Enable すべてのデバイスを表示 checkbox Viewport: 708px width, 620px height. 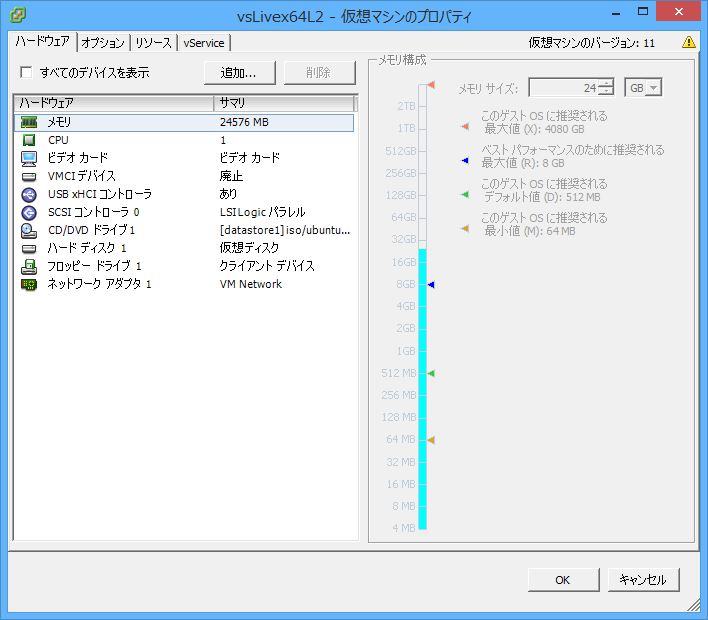(26, 72)
